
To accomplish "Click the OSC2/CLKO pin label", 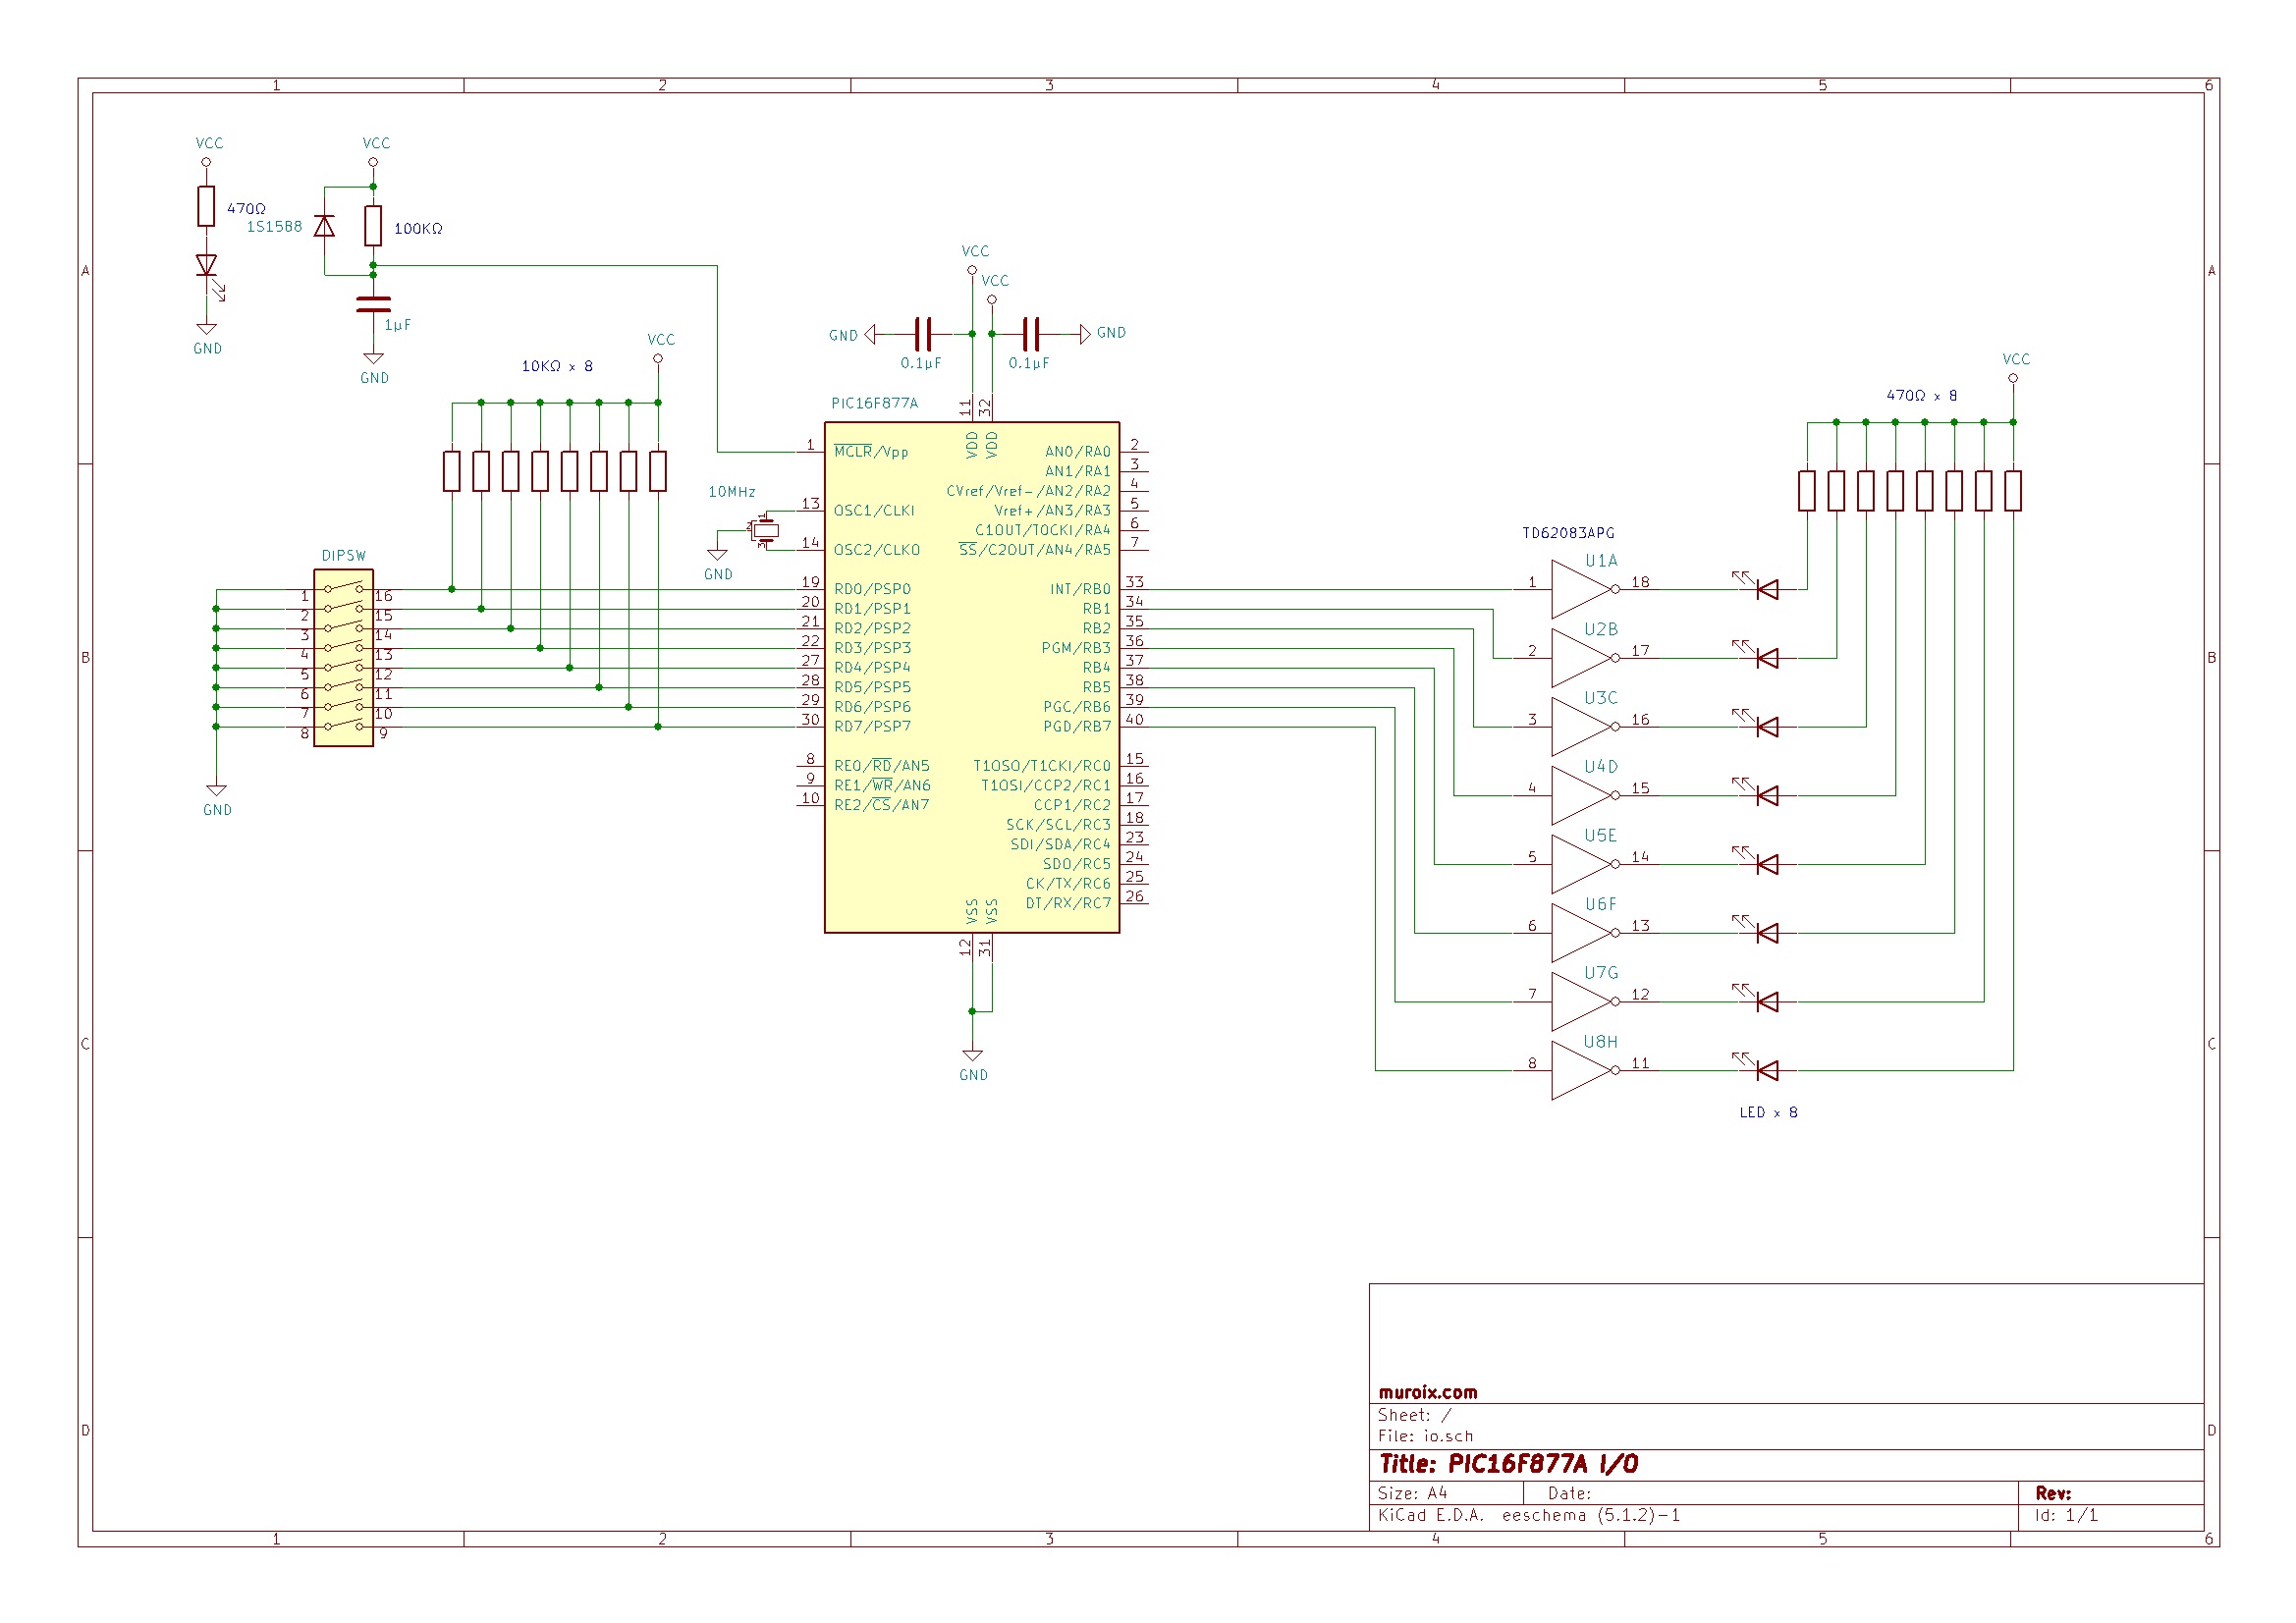I will (876, 549).
